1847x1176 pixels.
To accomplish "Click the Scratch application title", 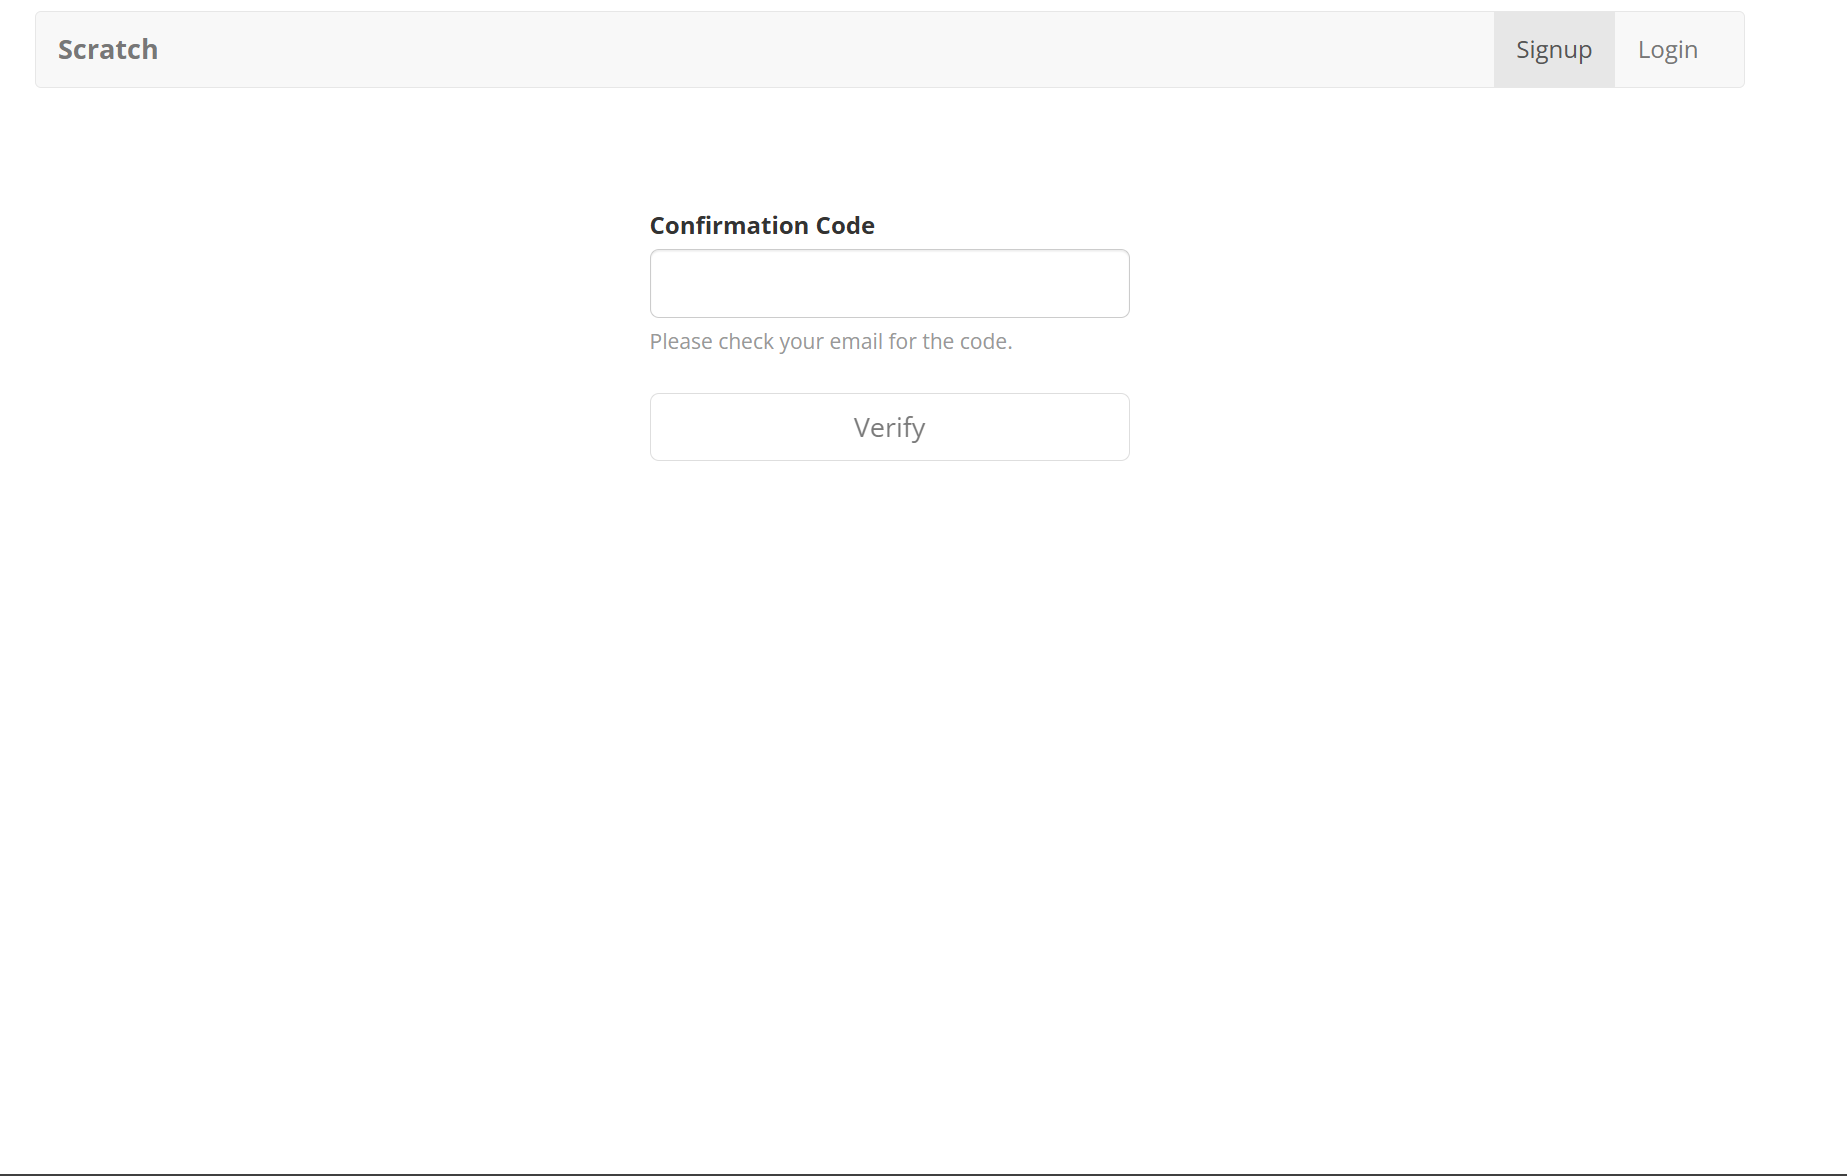I will click(x=108, y=48).
